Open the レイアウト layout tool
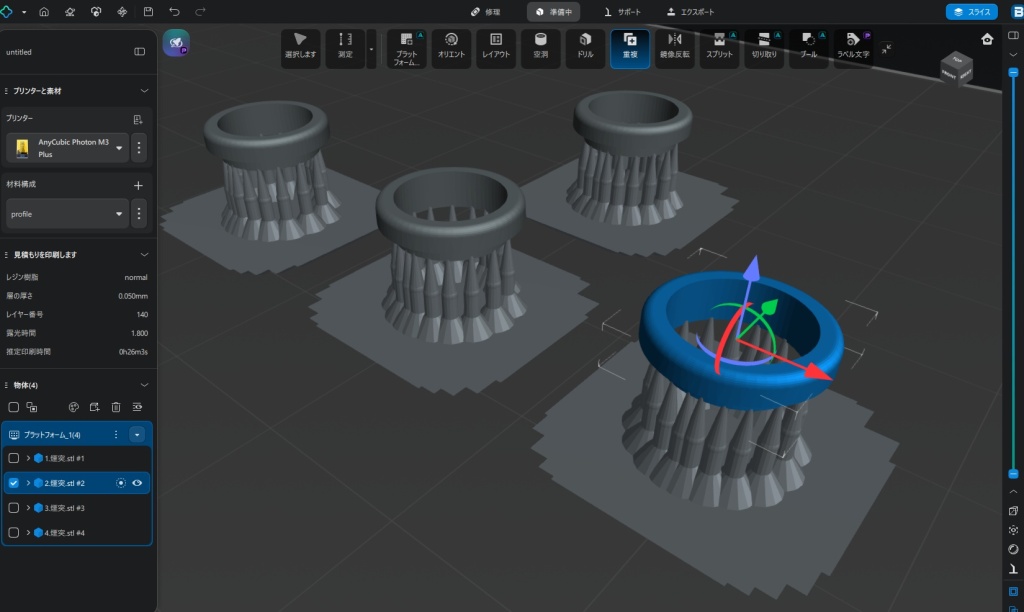The width and height of the screenshot is (1024, 612). click(x=496, y=47)
